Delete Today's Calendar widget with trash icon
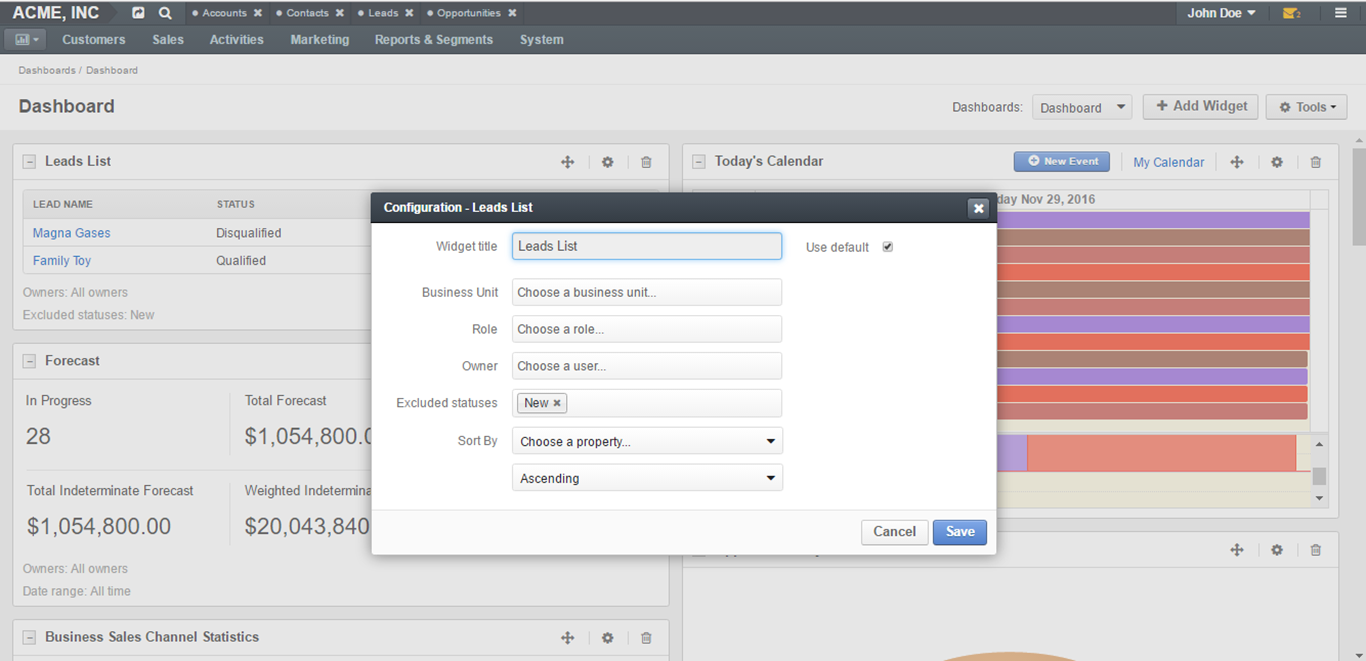This screenshot has width=1366, height=661. [x=1316, y=162]
